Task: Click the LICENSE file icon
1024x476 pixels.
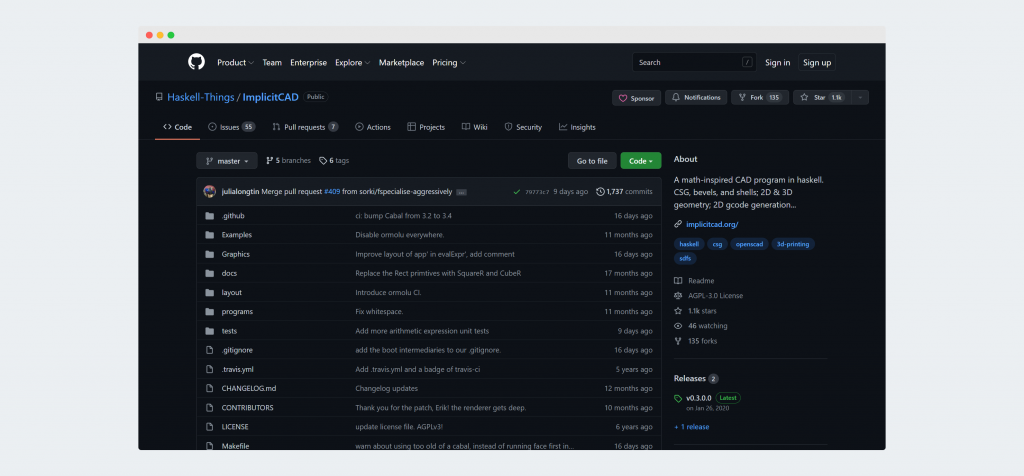Action: [x=210, y=426]
